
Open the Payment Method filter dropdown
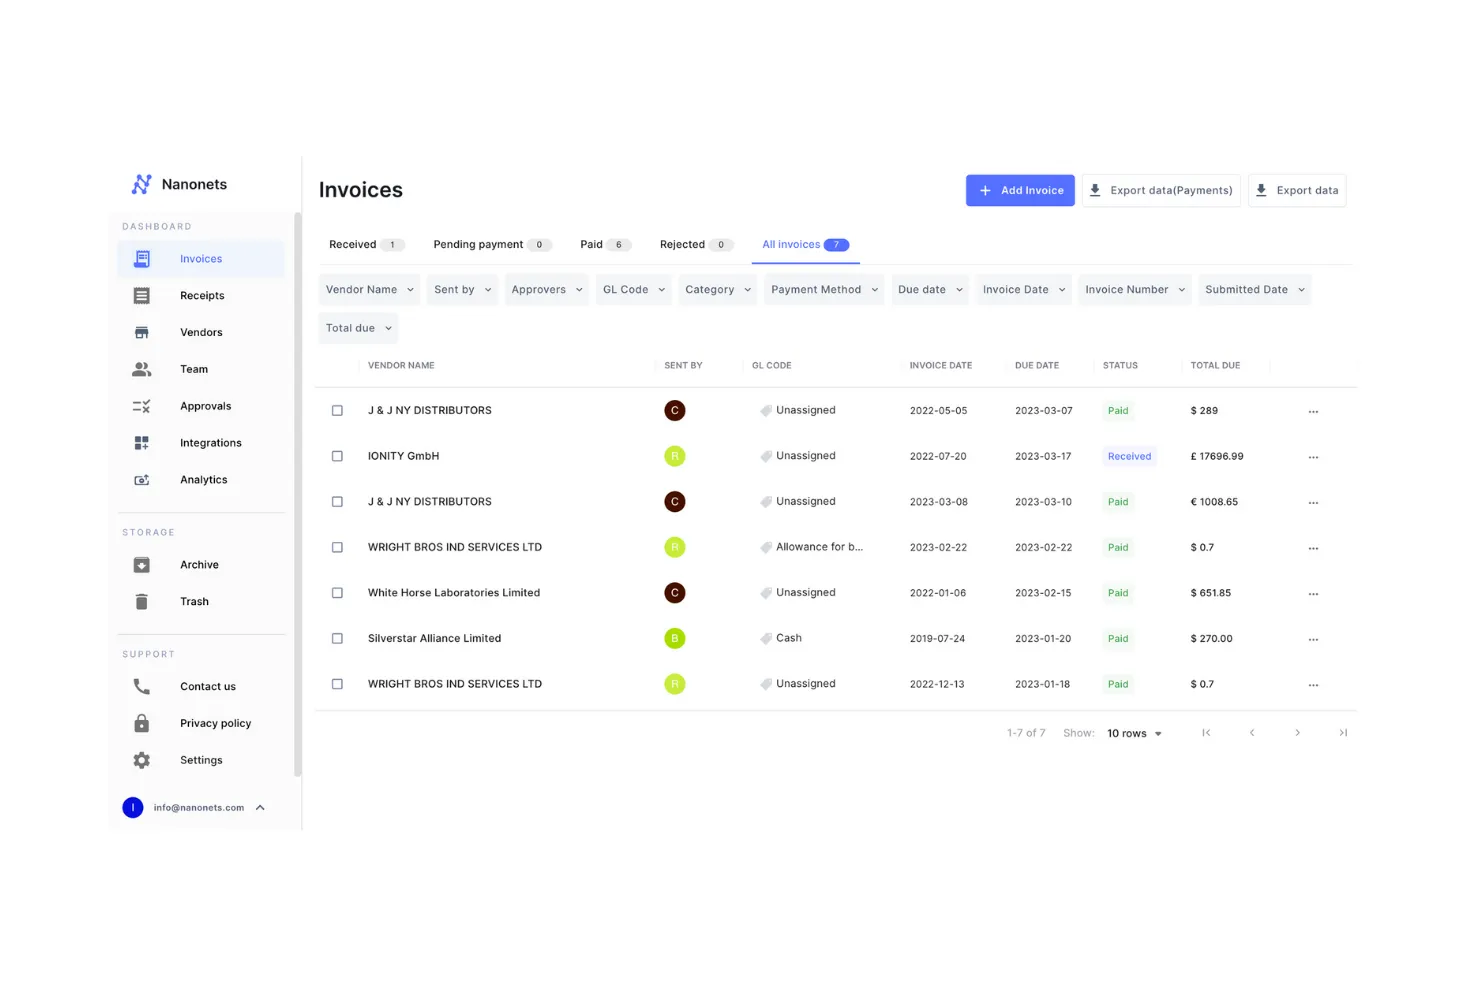click(x=824, y=290)
